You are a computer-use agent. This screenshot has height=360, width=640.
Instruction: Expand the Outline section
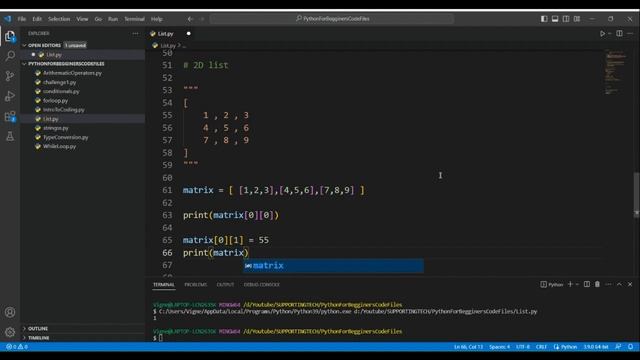(x=38, y=329)
